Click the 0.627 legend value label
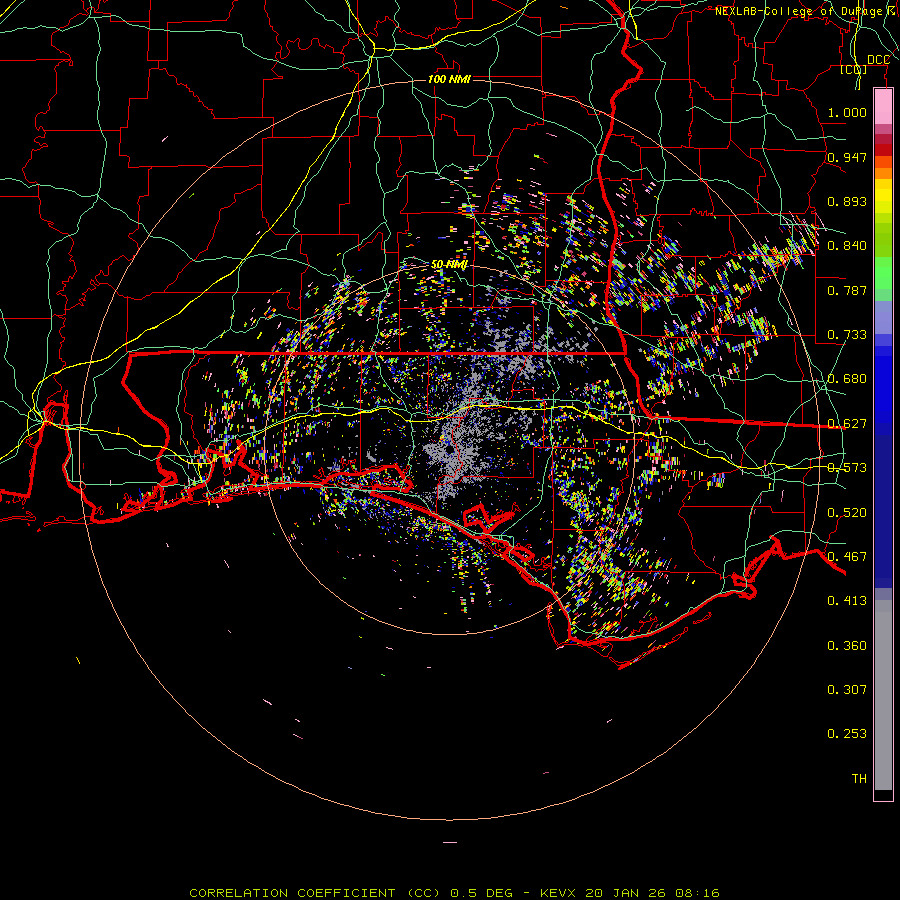 (x=846, y=423)
